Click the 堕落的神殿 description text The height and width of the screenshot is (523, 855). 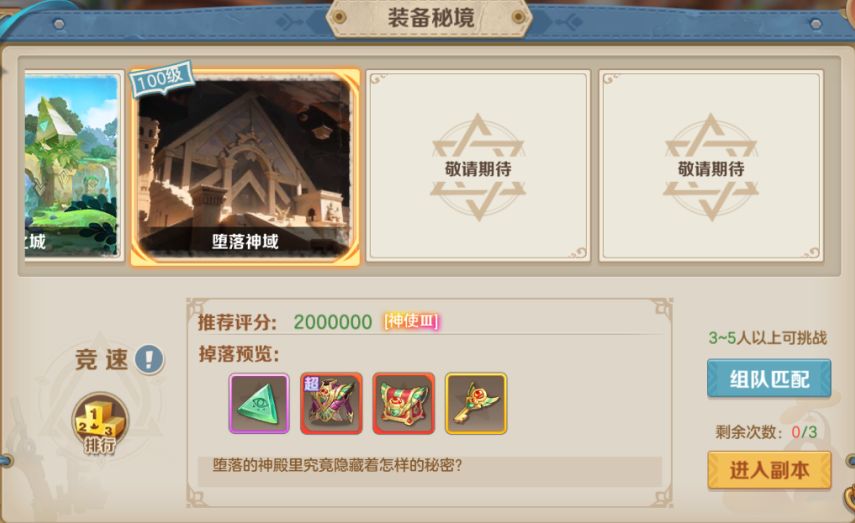[338, 465]
